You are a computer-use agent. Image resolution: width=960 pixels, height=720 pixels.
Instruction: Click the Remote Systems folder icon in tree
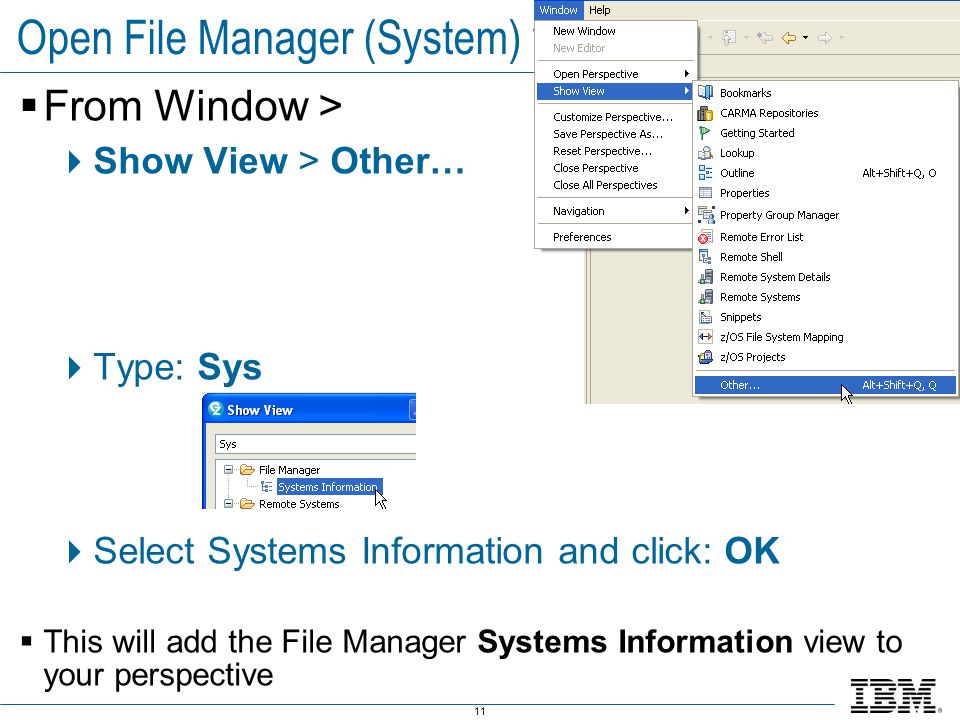coord(247,503)
